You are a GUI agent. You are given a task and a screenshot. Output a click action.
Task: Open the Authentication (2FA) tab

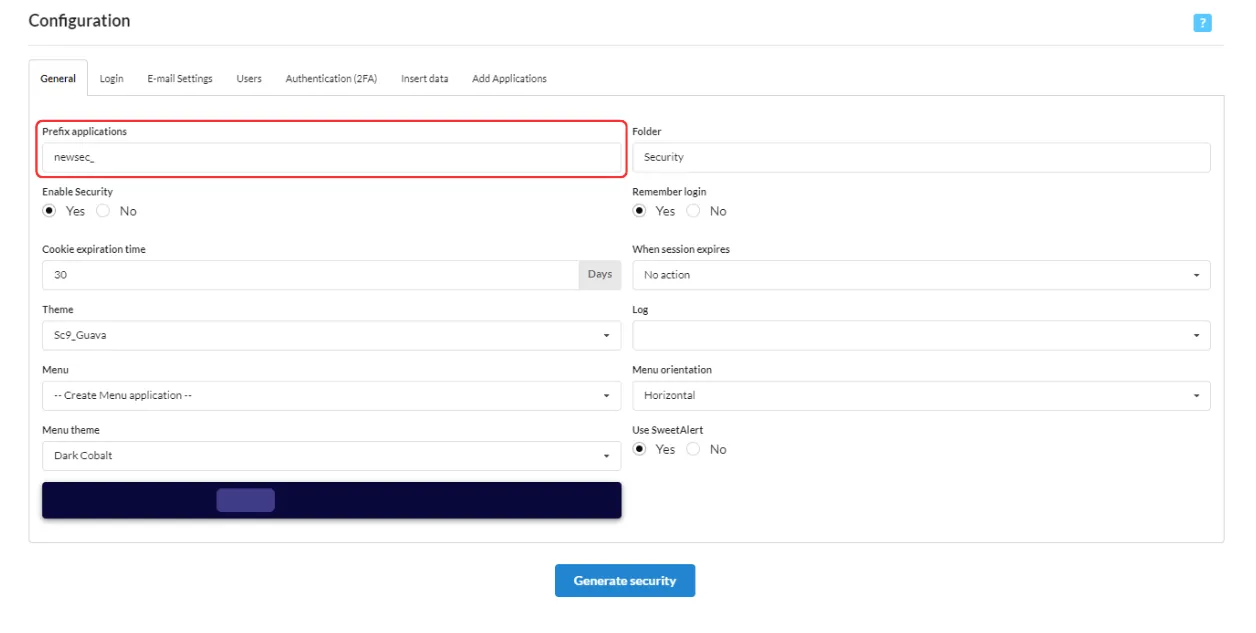coord(331,79)
